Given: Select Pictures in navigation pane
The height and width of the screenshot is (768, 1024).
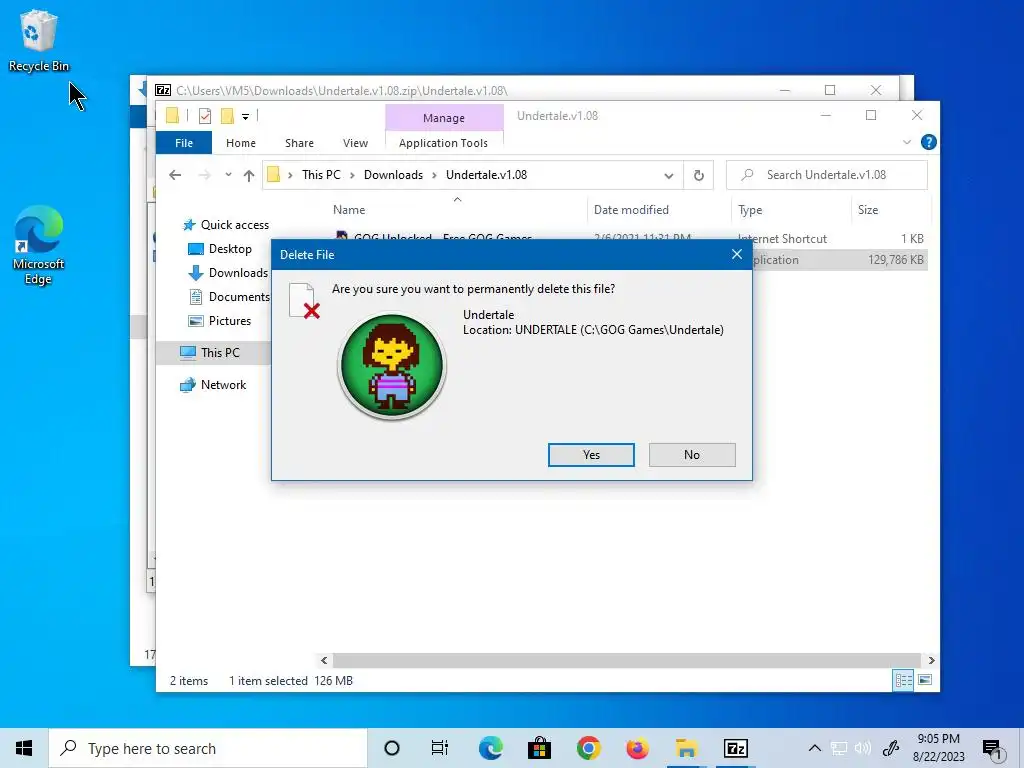Looking at the screenshot, I should pos(219,321).
